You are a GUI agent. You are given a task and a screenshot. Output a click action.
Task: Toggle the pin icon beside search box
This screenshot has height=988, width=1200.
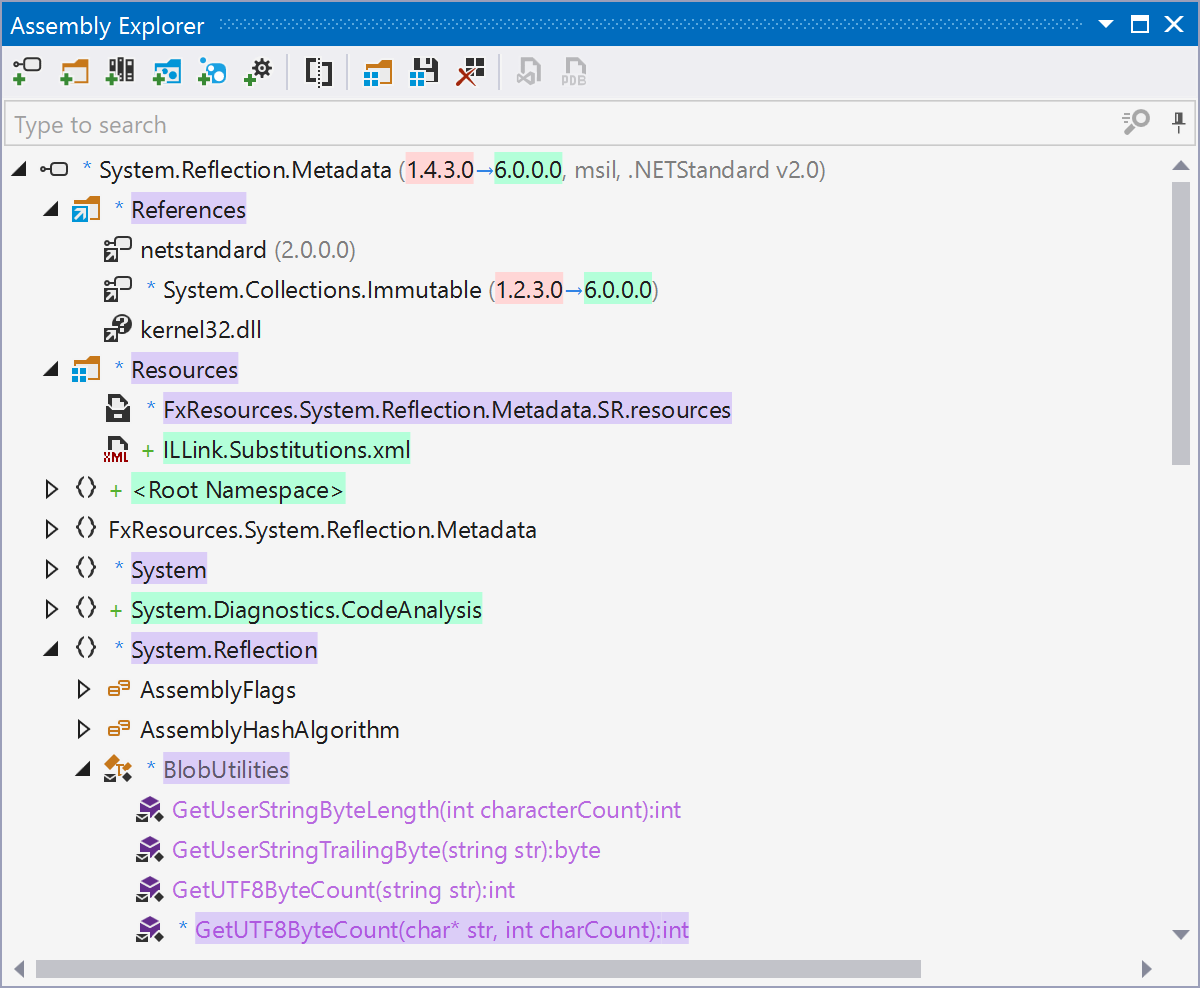(x=1179, y=123)
